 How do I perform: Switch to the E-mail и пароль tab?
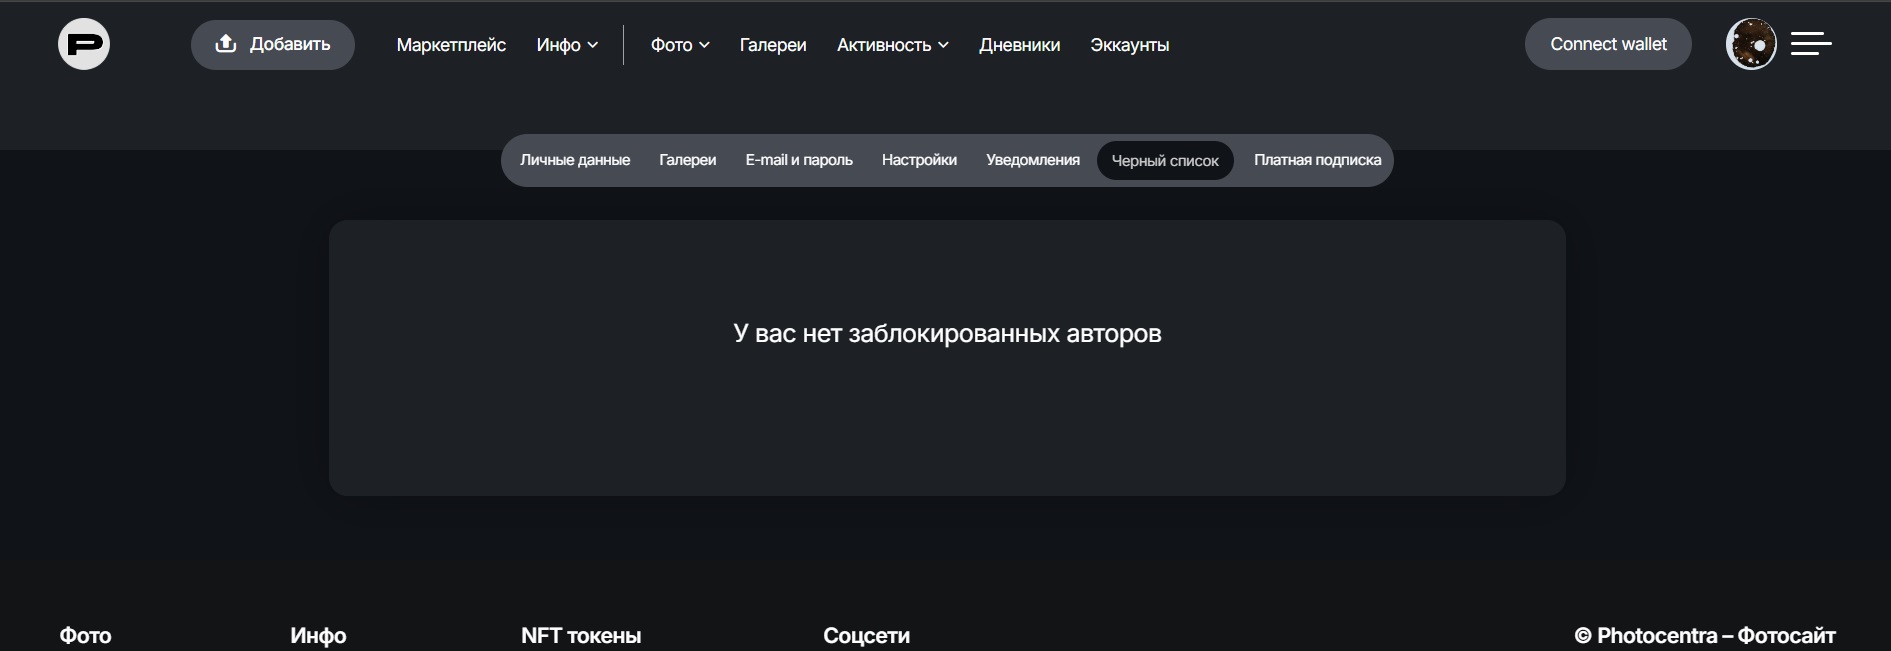coord(798,160)
